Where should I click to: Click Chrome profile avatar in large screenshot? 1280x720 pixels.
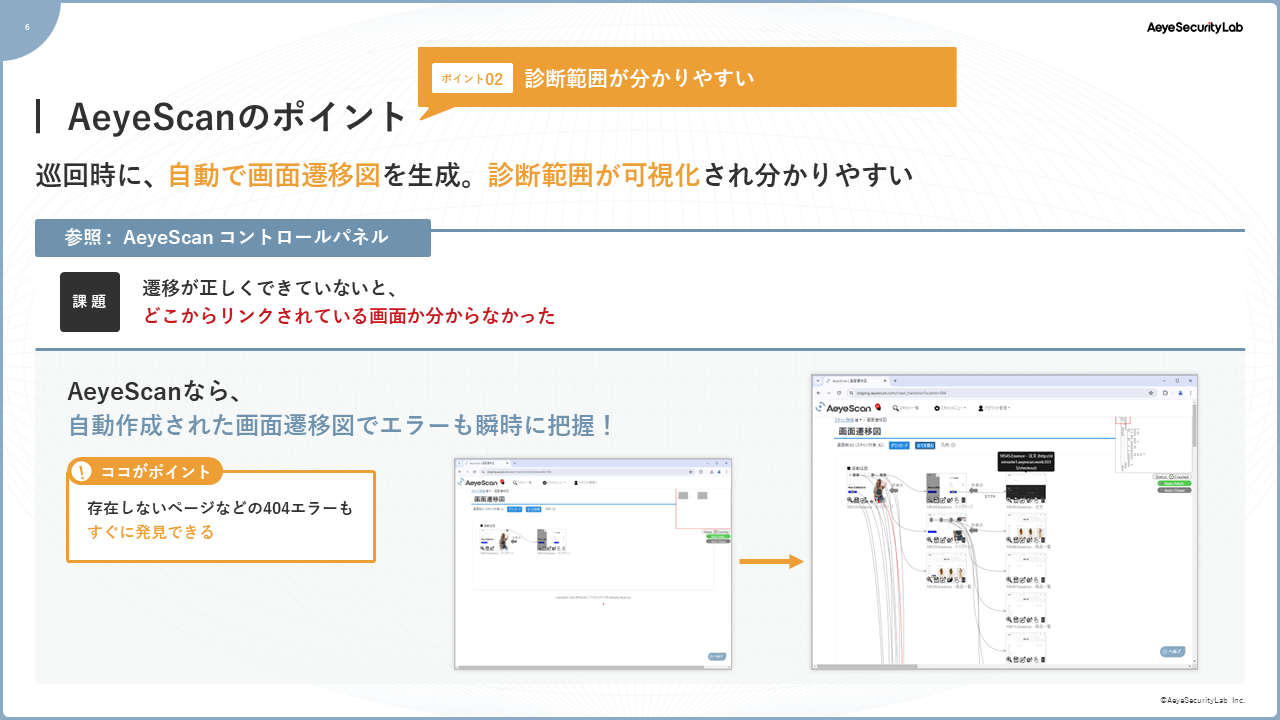coord(1180,393)
